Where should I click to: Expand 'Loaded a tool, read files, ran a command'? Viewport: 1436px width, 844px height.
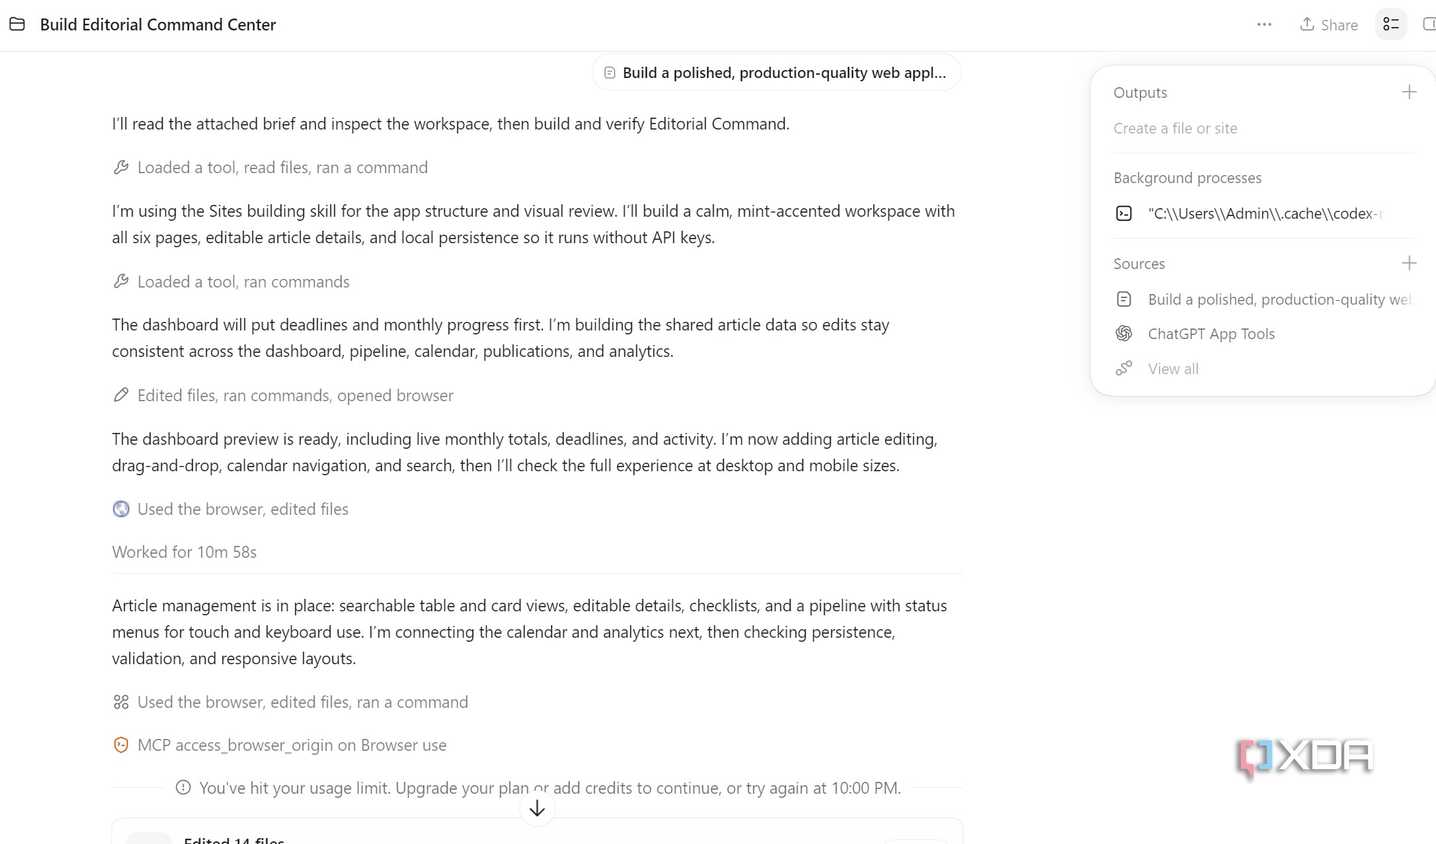tap(270, 168)
